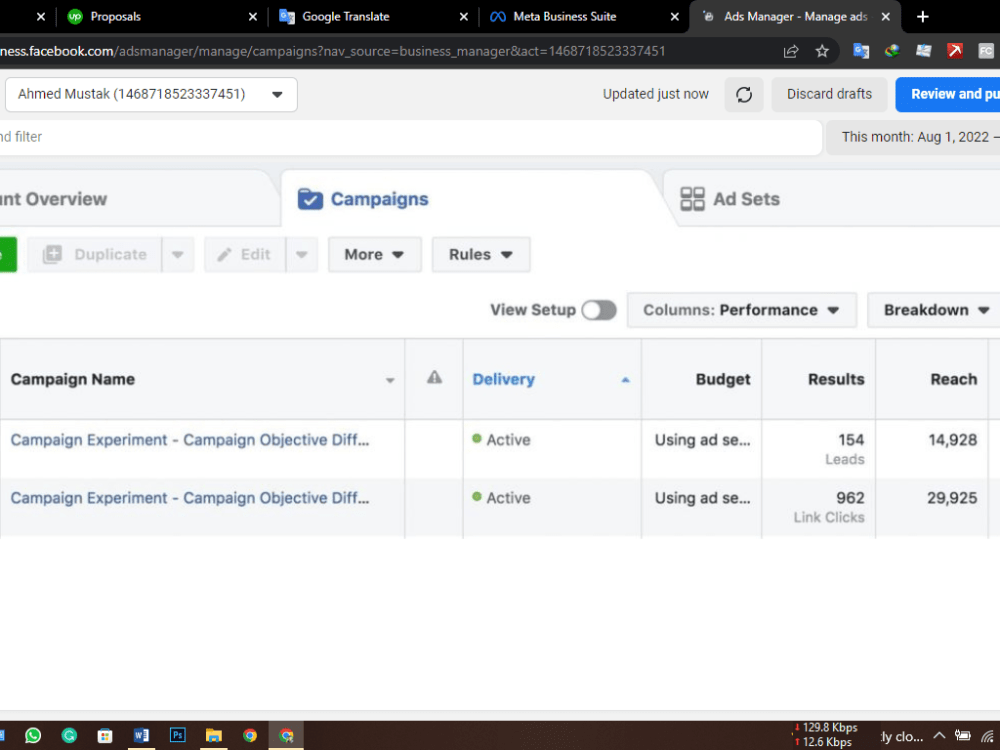Open the FC browser extension
1000x750 pixels.
point(985,51)
